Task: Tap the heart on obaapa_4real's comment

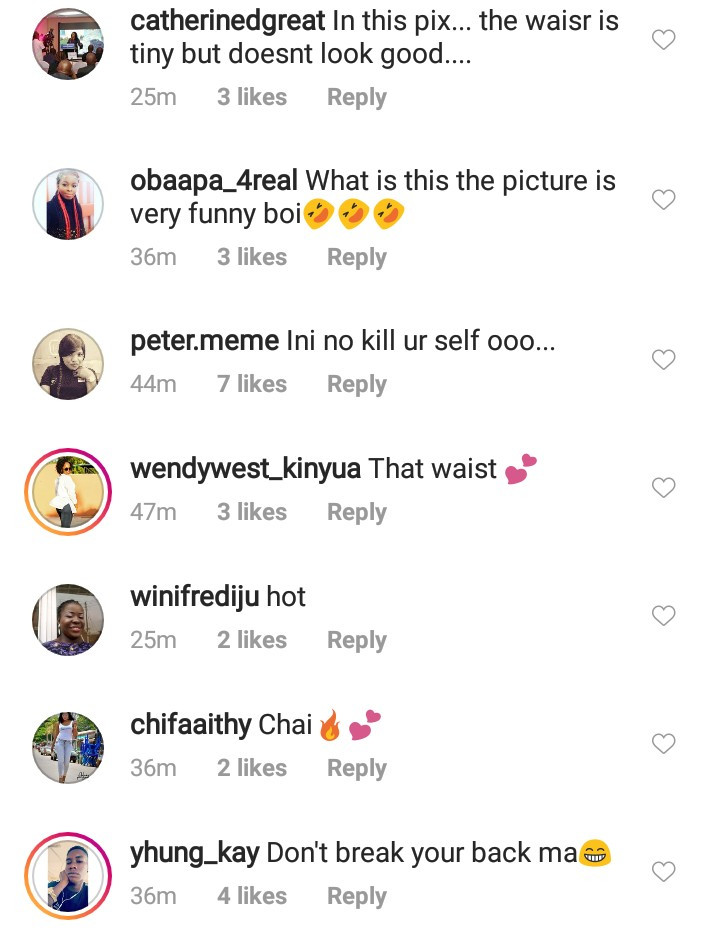Action: tap(664, 200)
